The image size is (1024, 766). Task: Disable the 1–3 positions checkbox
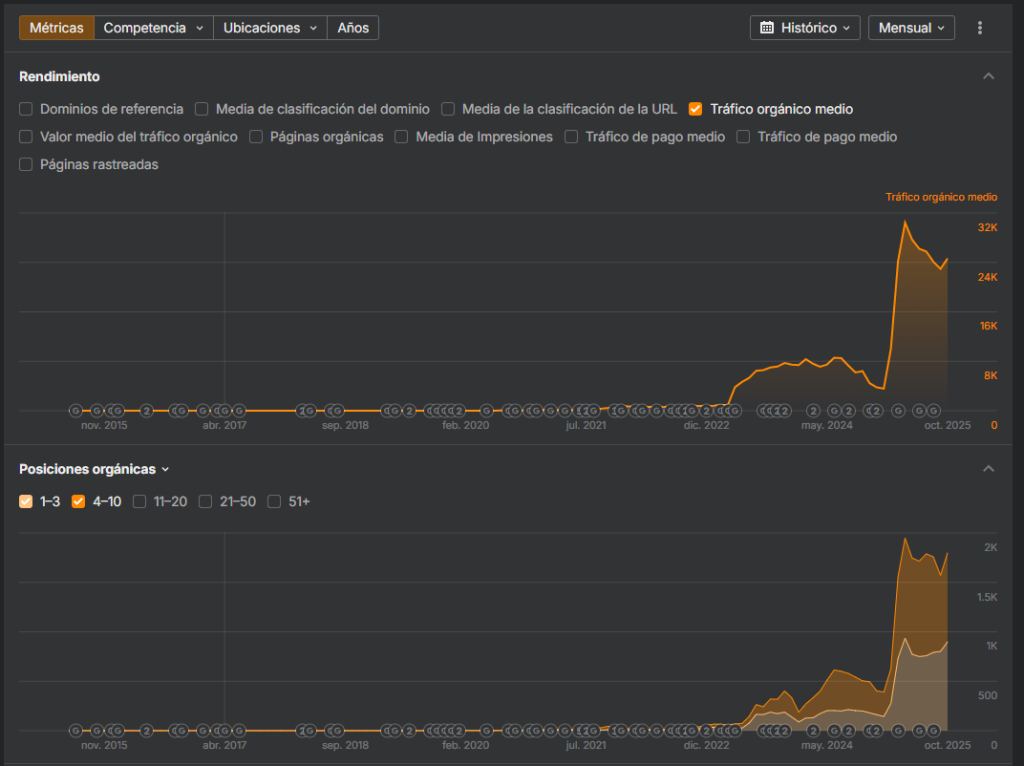click(27, 501)
